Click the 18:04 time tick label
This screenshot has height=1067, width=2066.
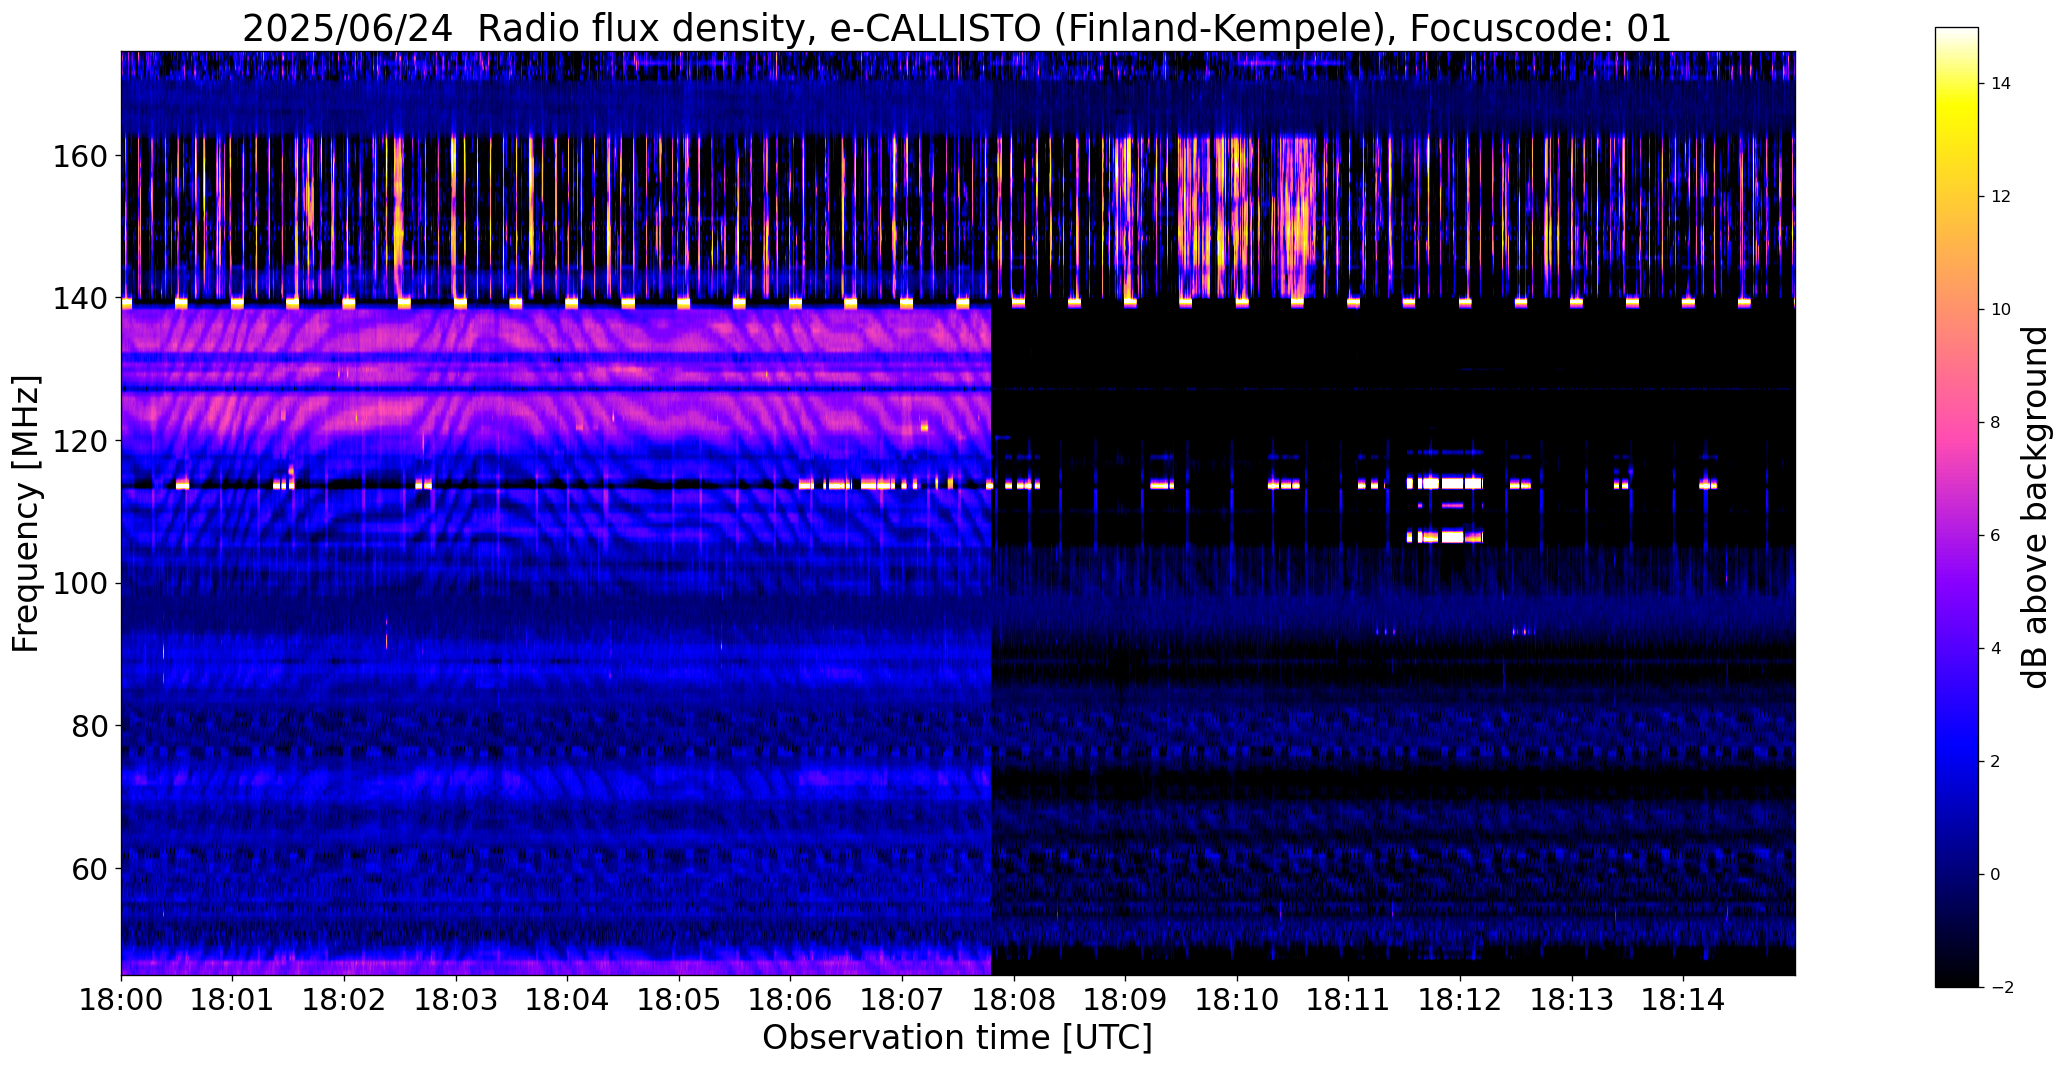(567, 1000)
